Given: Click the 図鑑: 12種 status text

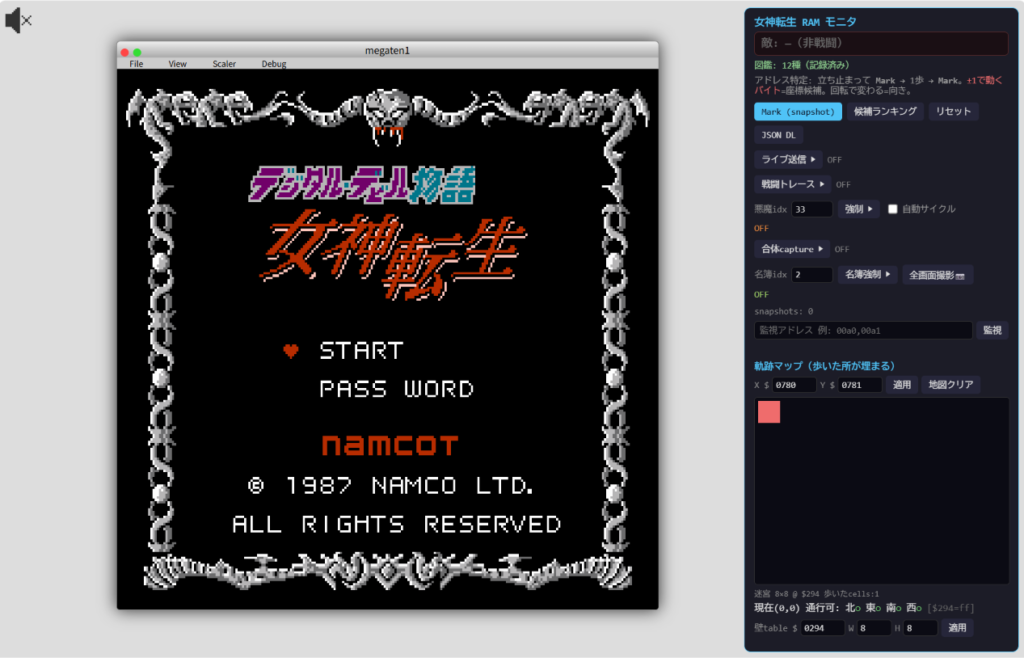Looking at the screenshot, I should click(x=802, y=65).
